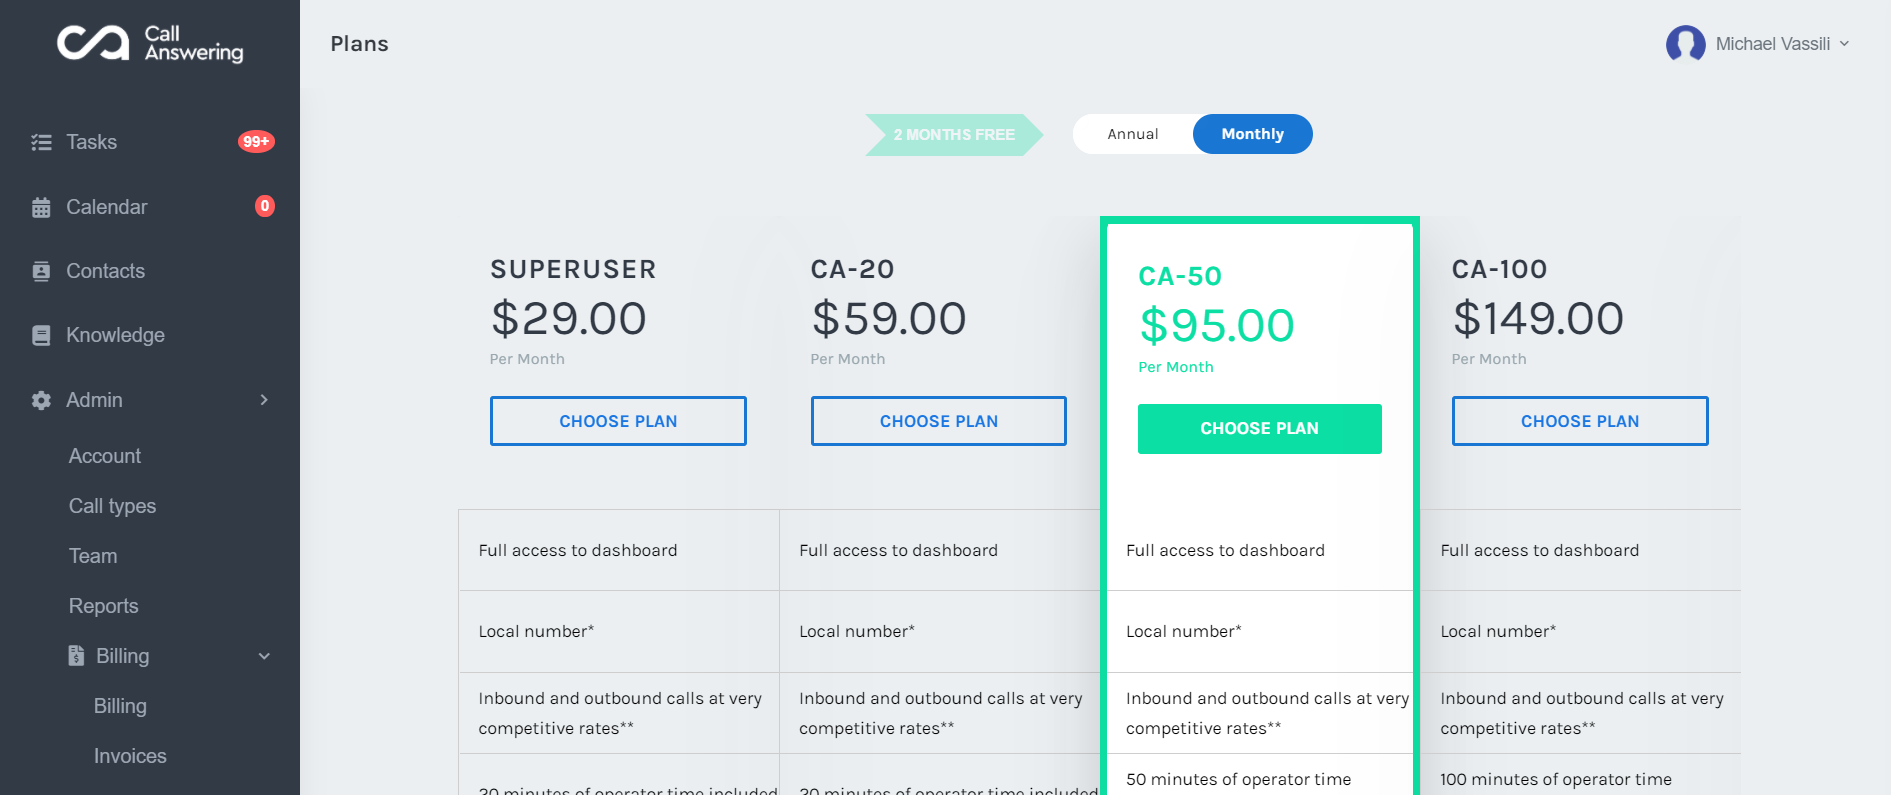Click the Tasks checklist icon

[x=41, y=143]
